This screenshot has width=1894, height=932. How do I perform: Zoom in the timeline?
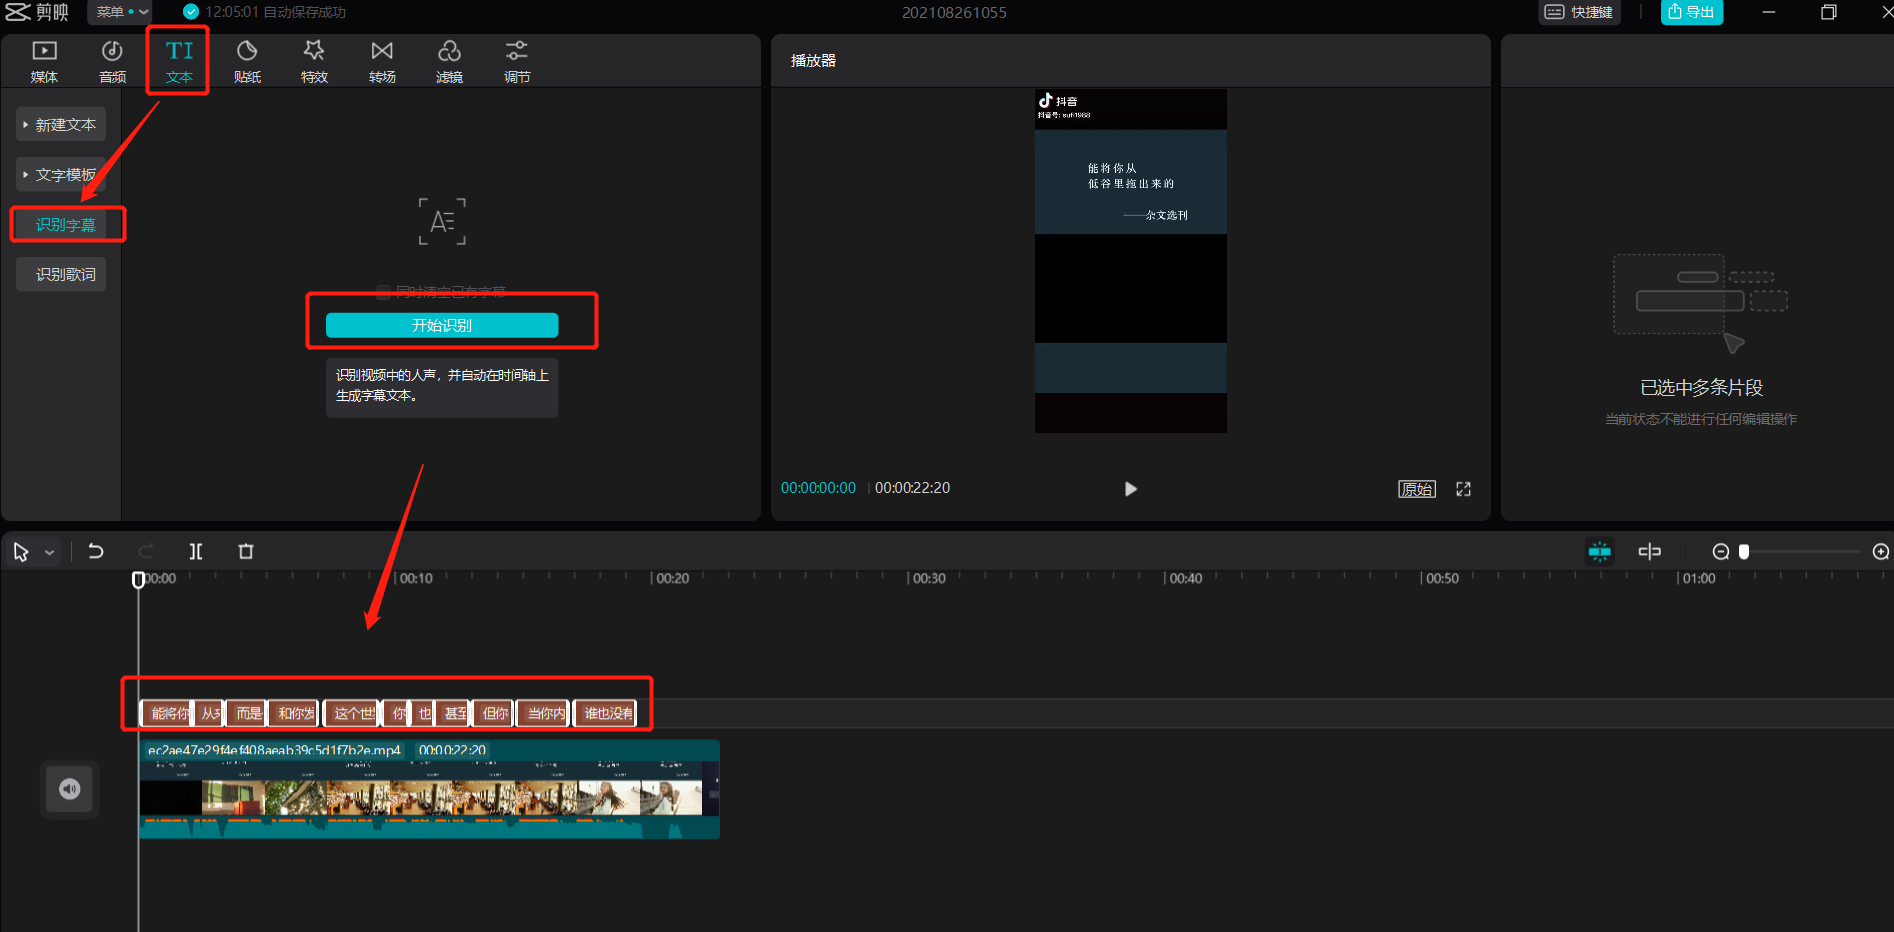(1880, 552)
